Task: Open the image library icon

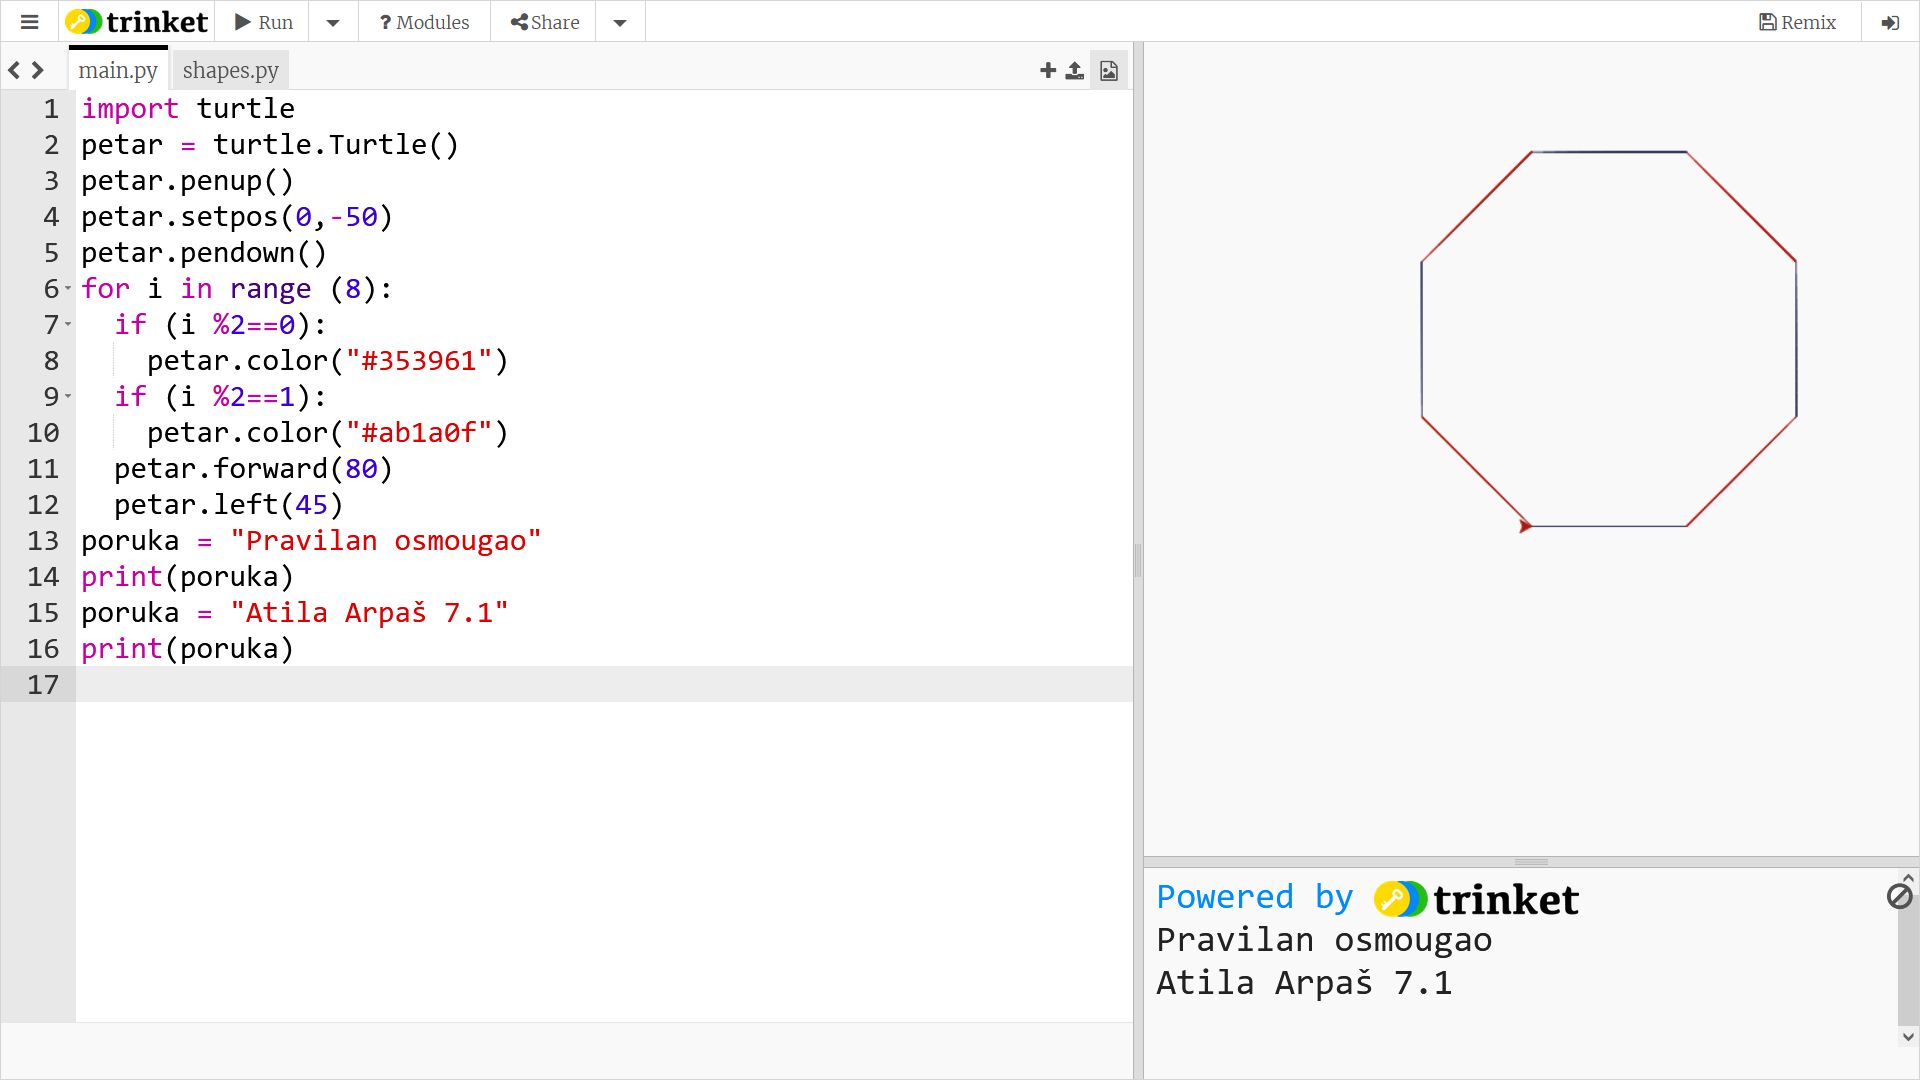Action: [x=1108, y=70]
